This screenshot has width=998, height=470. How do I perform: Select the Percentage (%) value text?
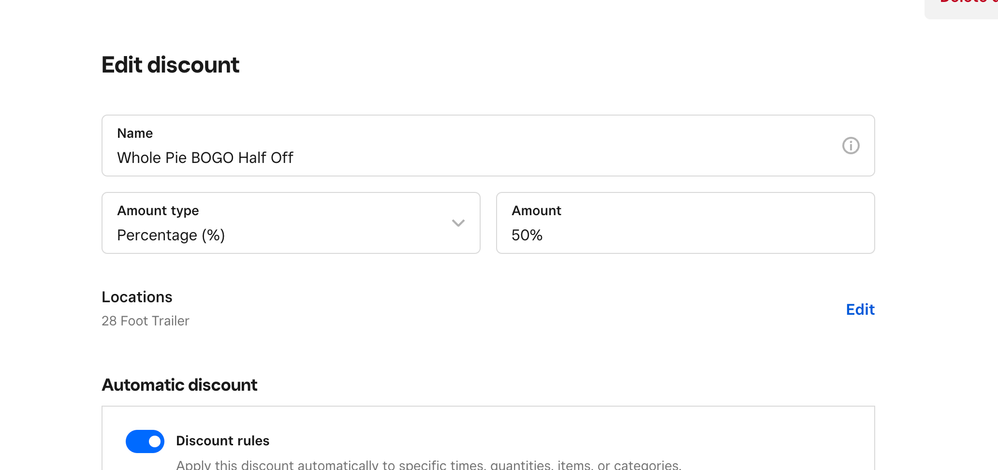pyautogui.click(x=171, y=236)
